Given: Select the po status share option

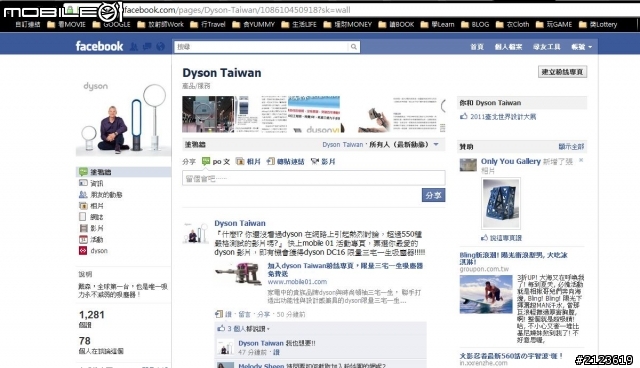Looking at the screenshot, I should (x=216, y=162).
